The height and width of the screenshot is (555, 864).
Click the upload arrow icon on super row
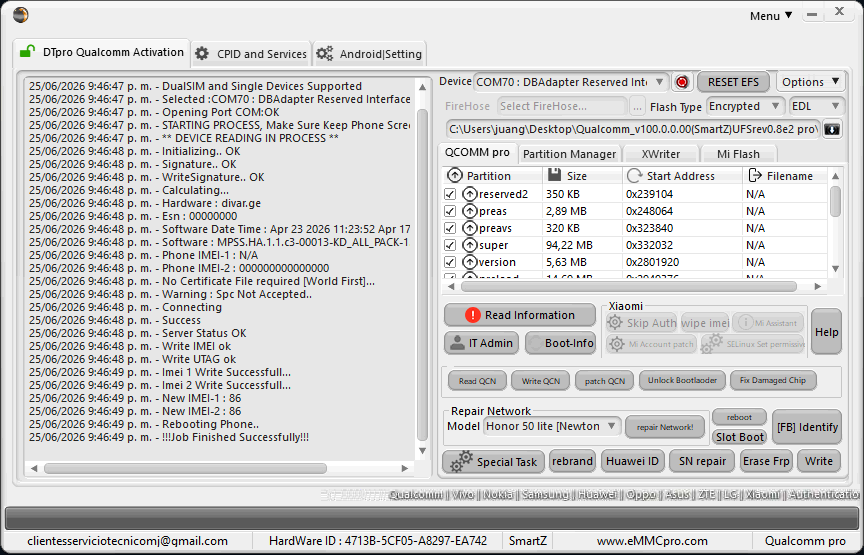tap(469, 245)
